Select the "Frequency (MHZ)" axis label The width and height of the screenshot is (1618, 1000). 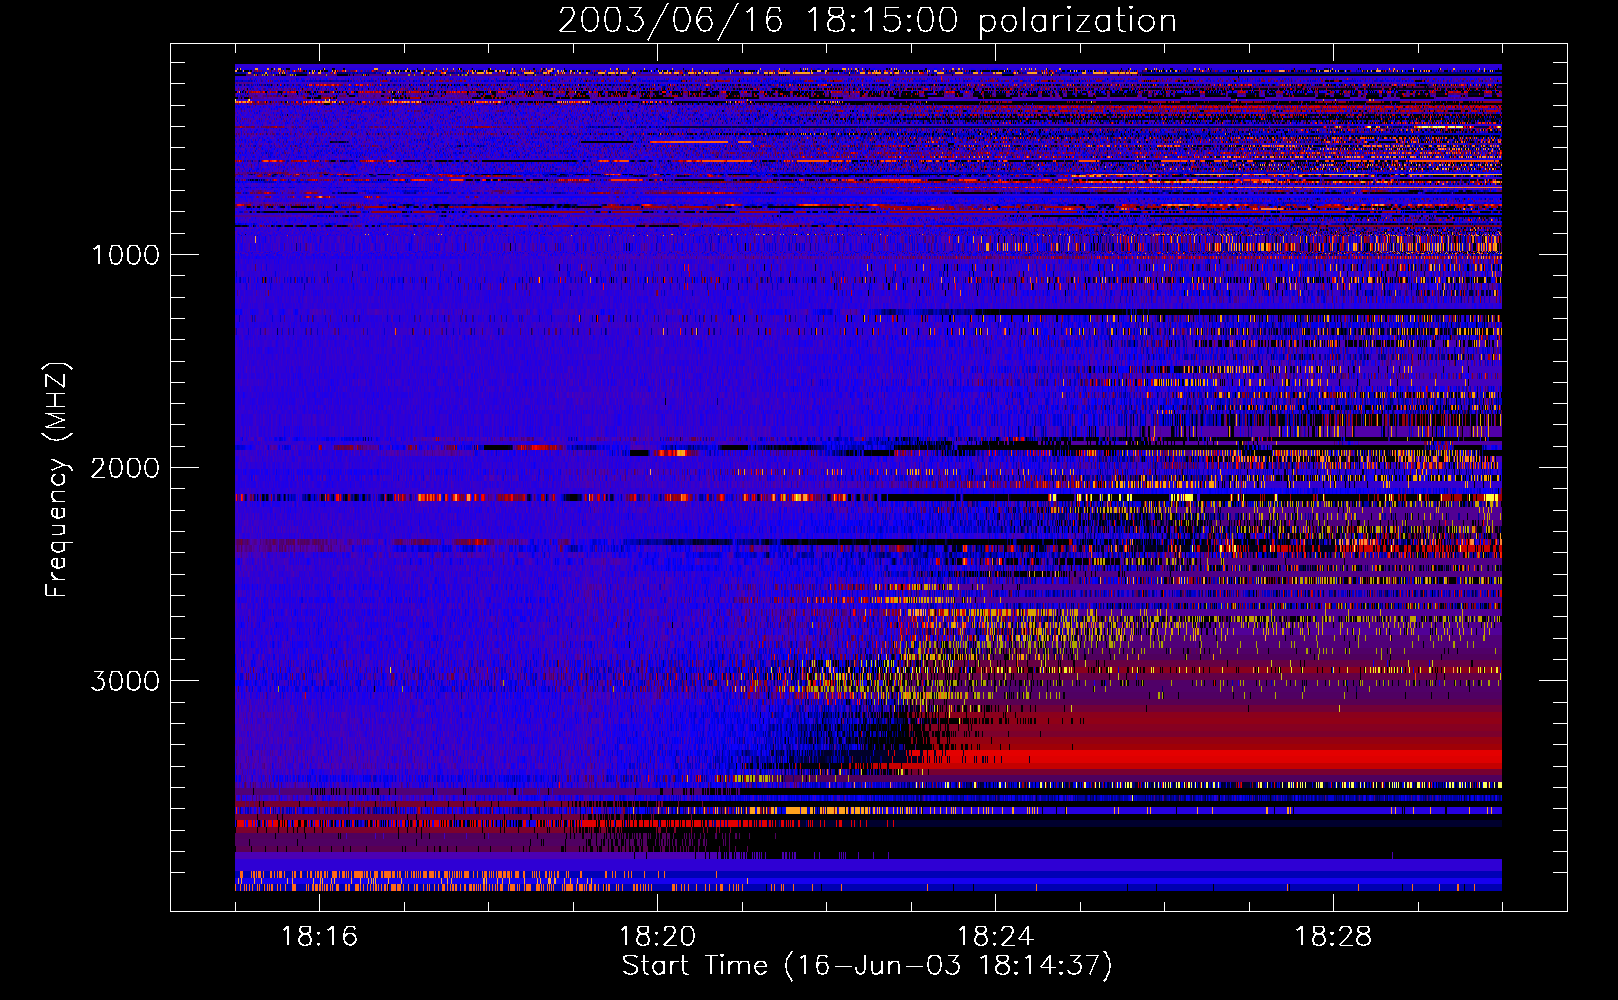(x=56, y=479)
